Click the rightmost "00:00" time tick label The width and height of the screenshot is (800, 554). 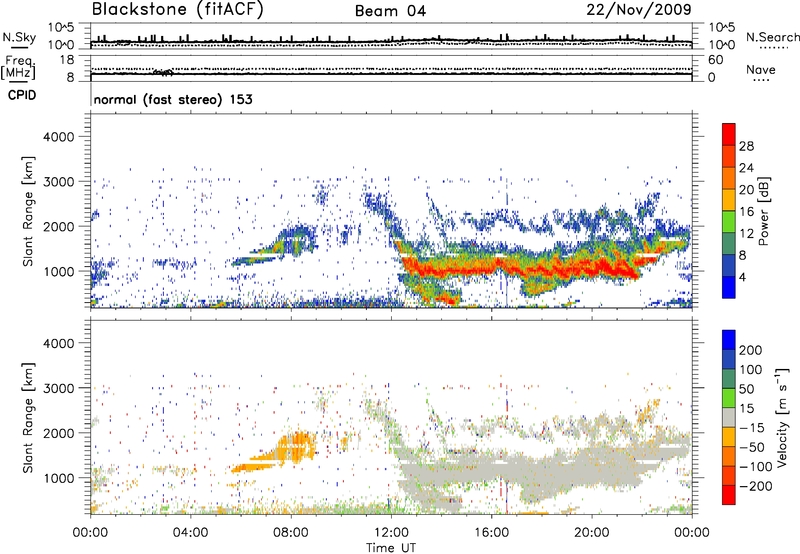point(691,533)
